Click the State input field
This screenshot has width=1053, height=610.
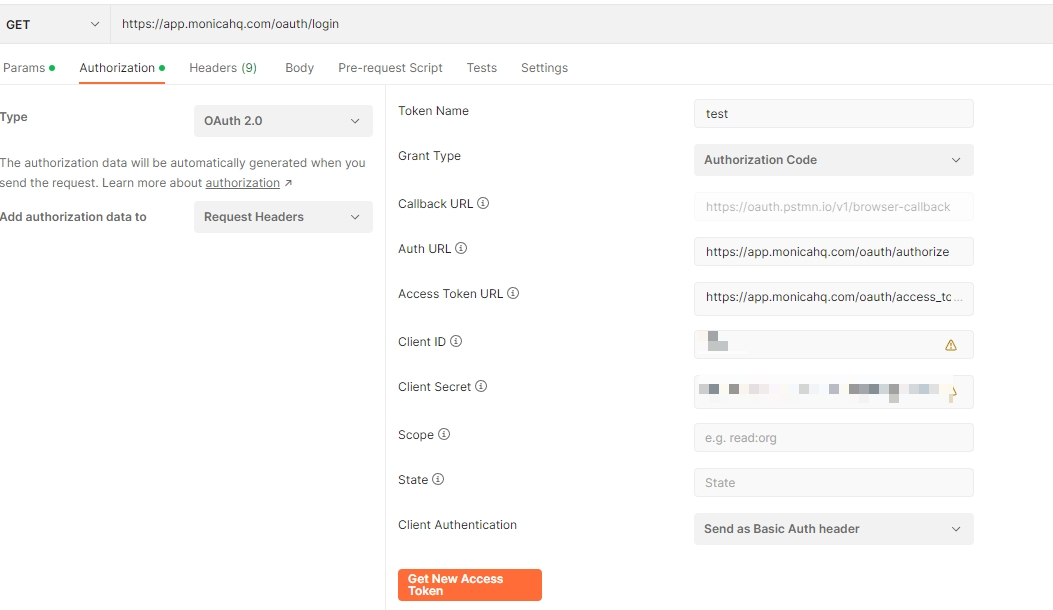833,482
